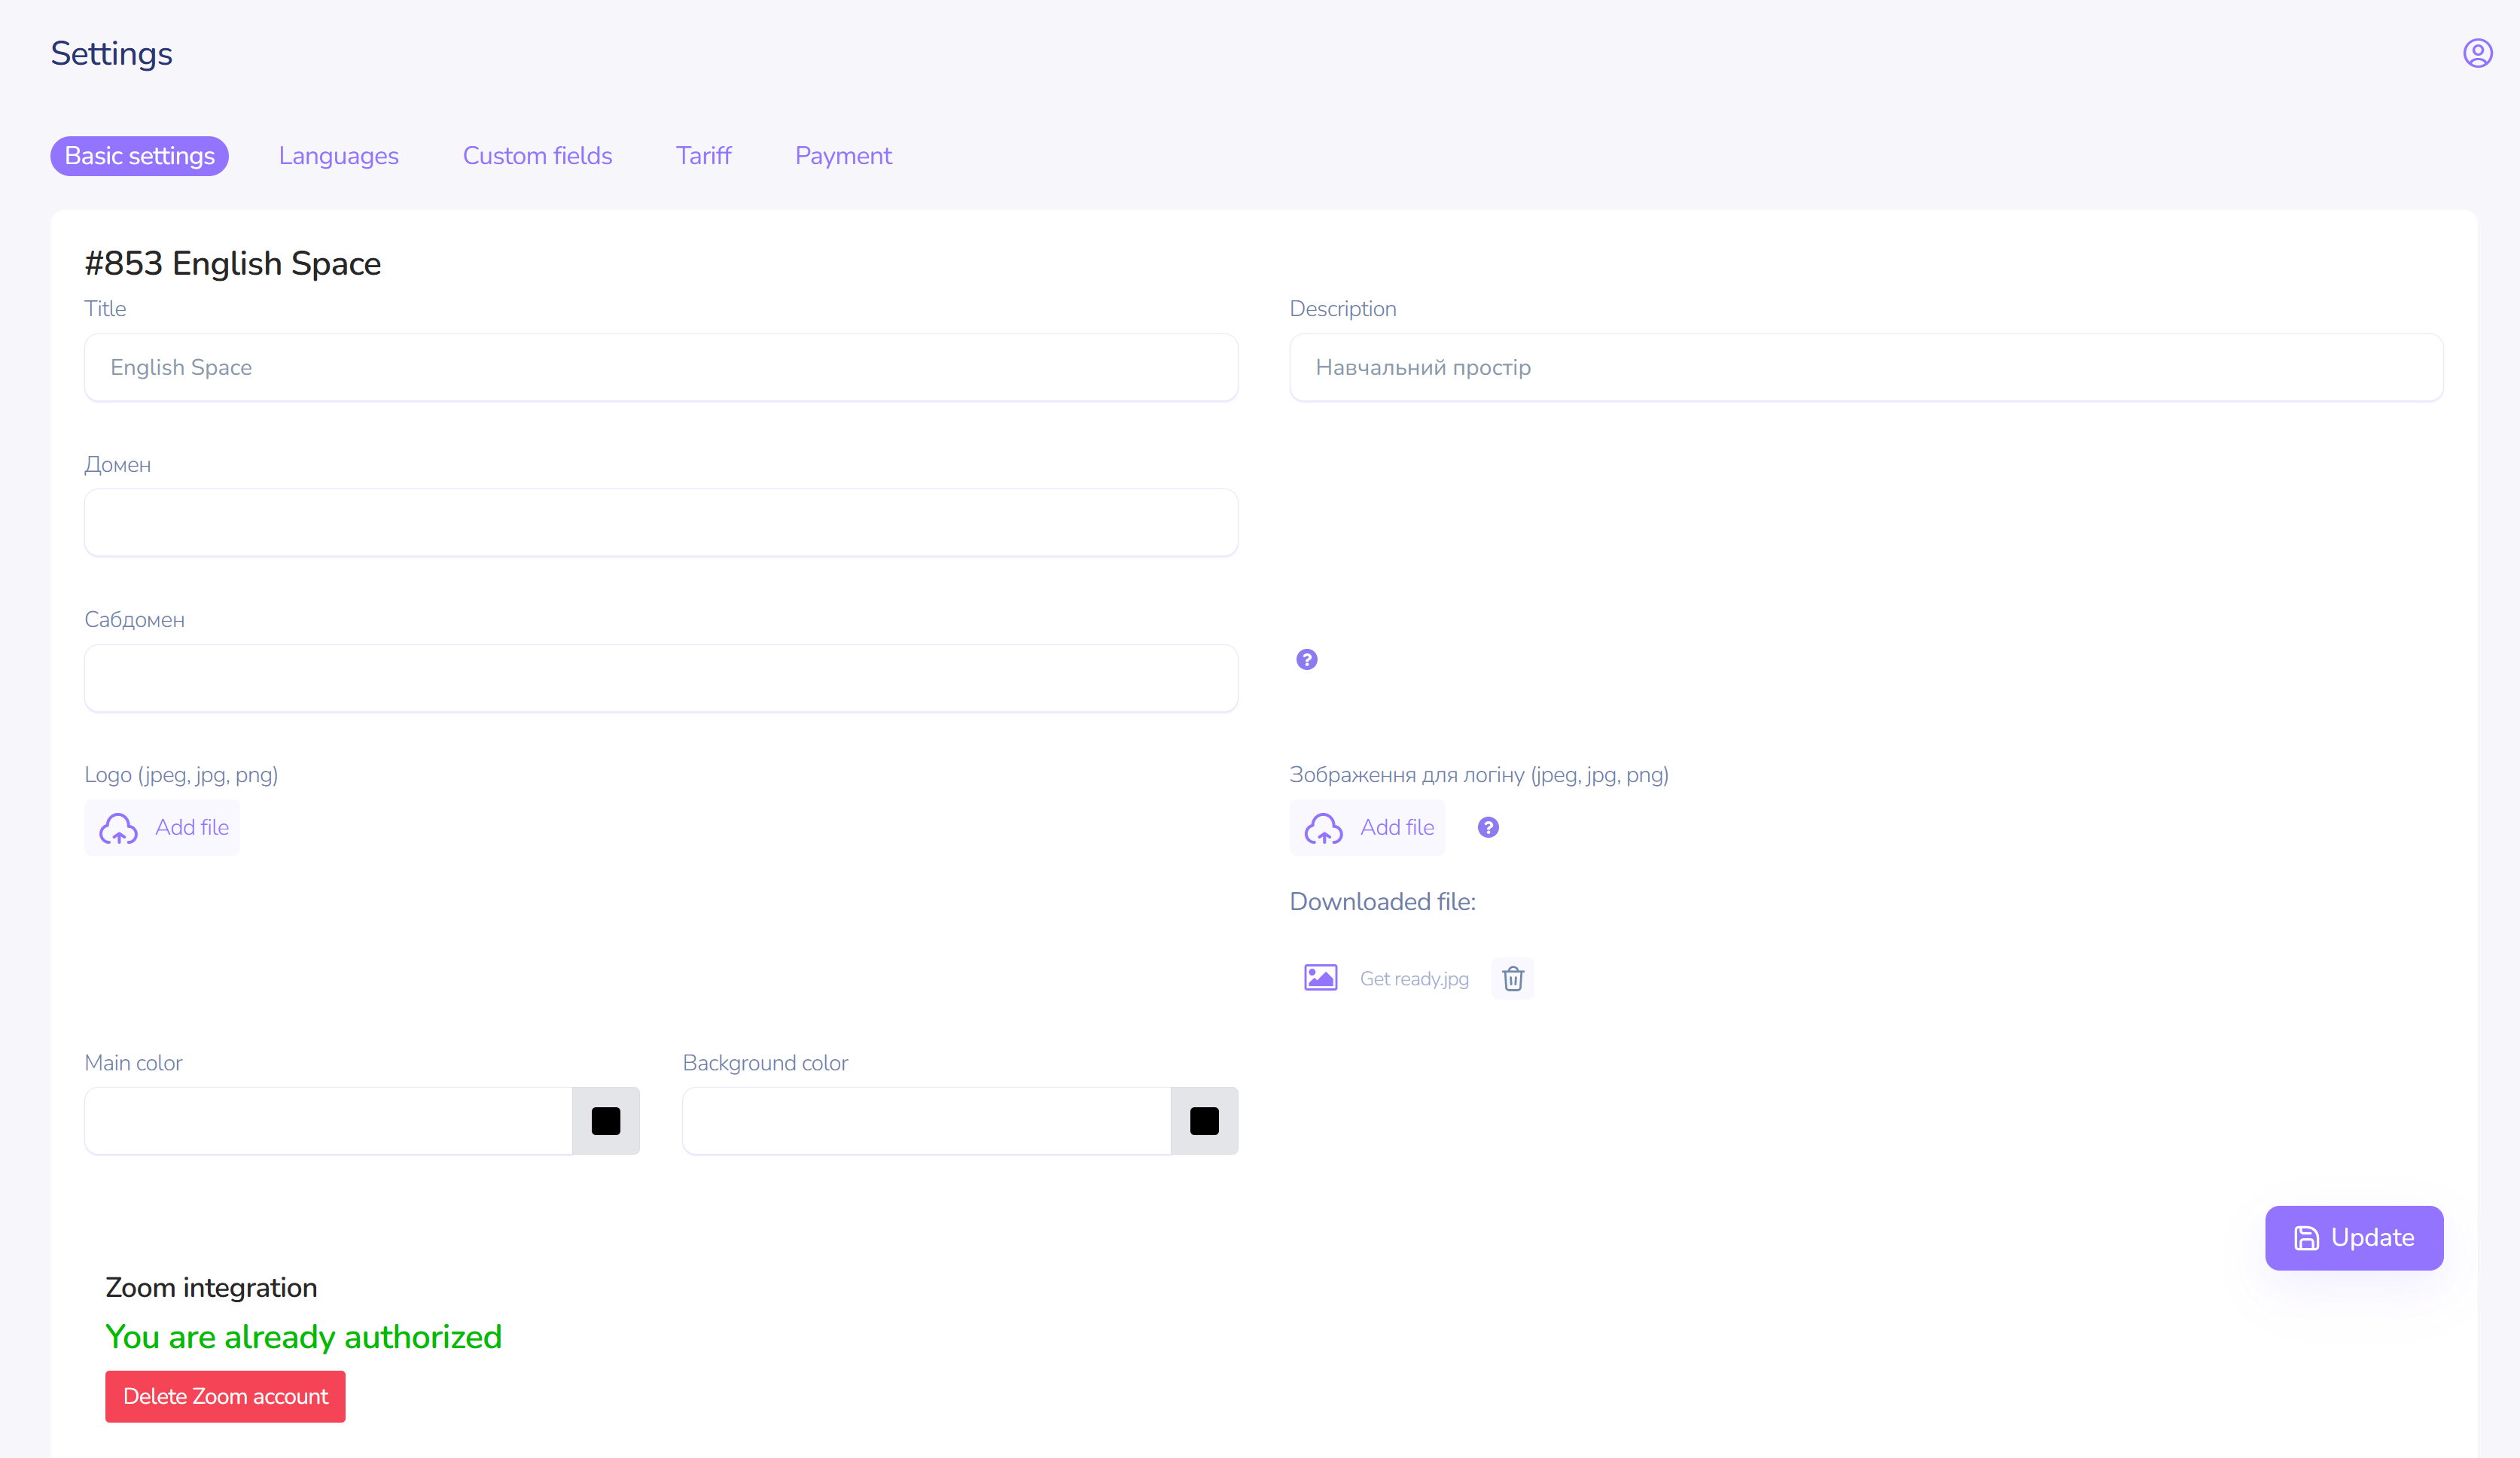2520x1458 pixels.
Task: Open the Custom fields tab
Action: 537,156
